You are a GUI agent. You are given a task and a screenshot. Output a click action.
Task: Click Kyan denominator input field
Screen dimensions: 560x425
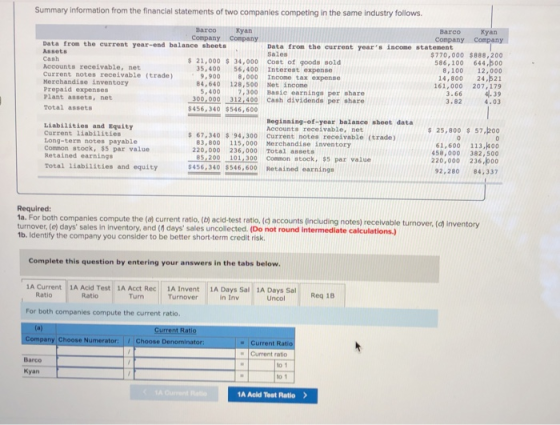(184, 375)
